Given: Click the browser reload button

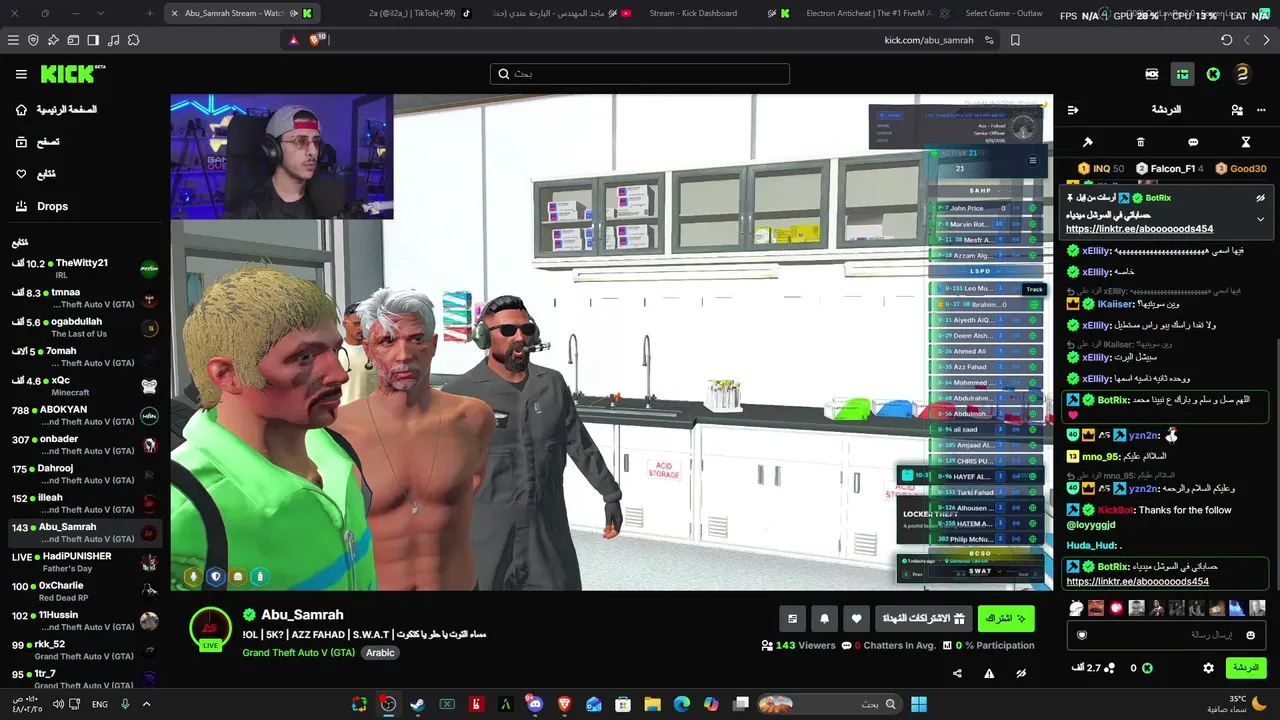Looking at the screenshot, I should point(1227,40).
